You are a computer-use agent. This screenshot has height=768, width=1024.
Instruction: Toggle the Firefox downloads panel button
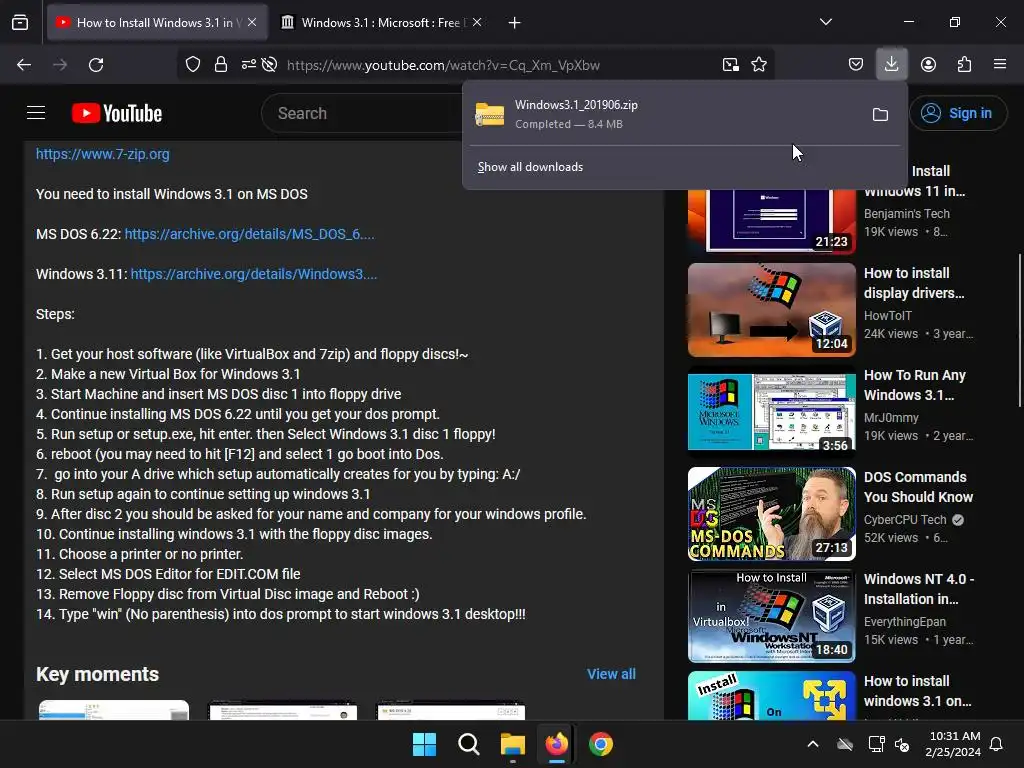(x=891, y=64)
